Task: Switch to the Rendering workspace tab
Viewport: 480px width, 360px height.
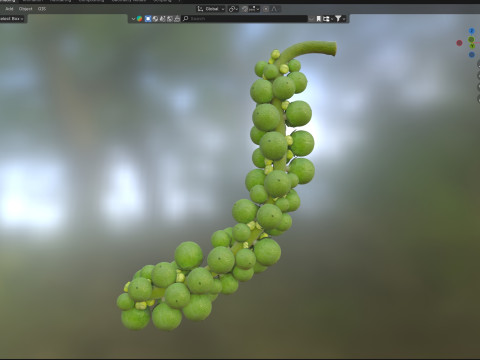Action: click(60, 1)
